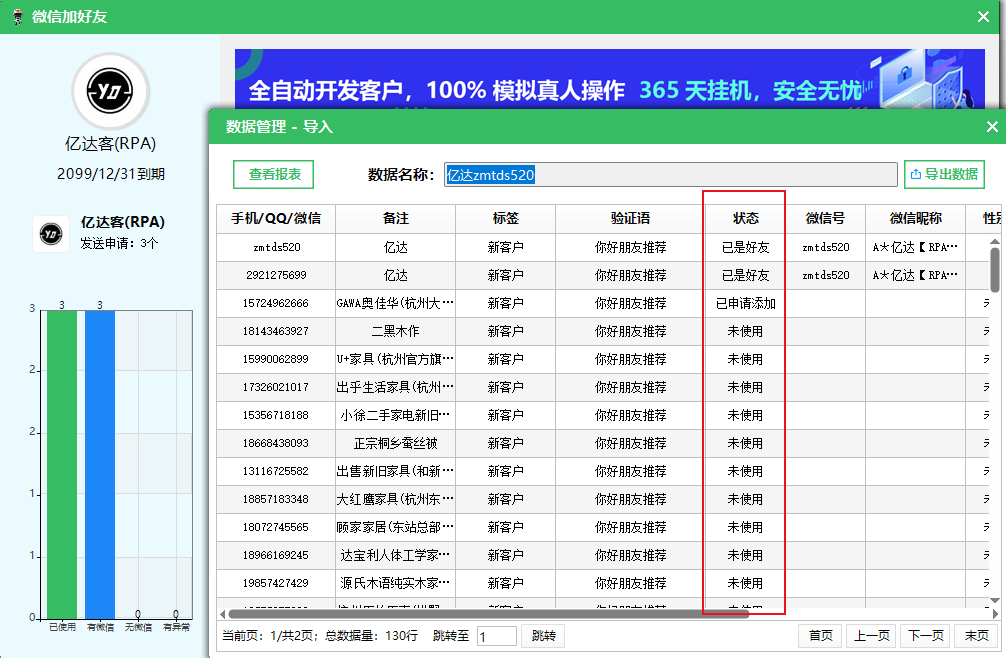Screen dimensions: 1006x658
Task: Click the 亿达客 round logo avatar
Action: tap(110, 91)
